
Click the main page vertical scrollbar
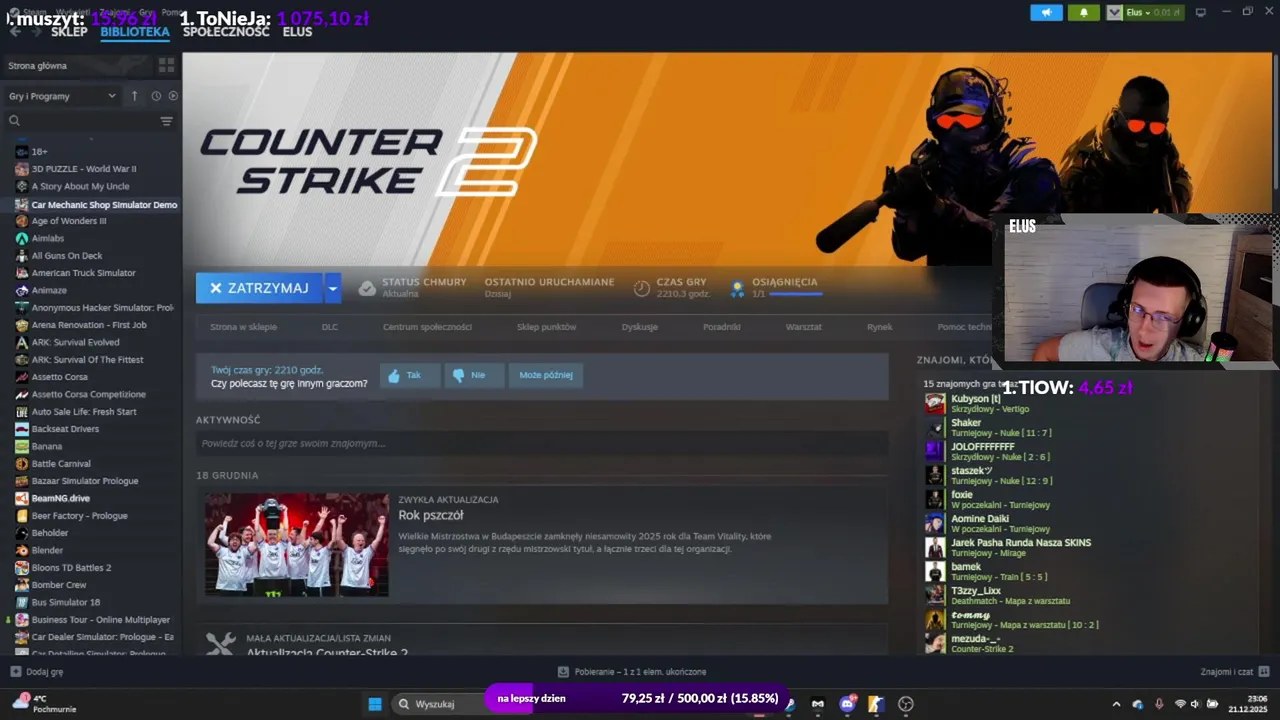(1275, 120)
